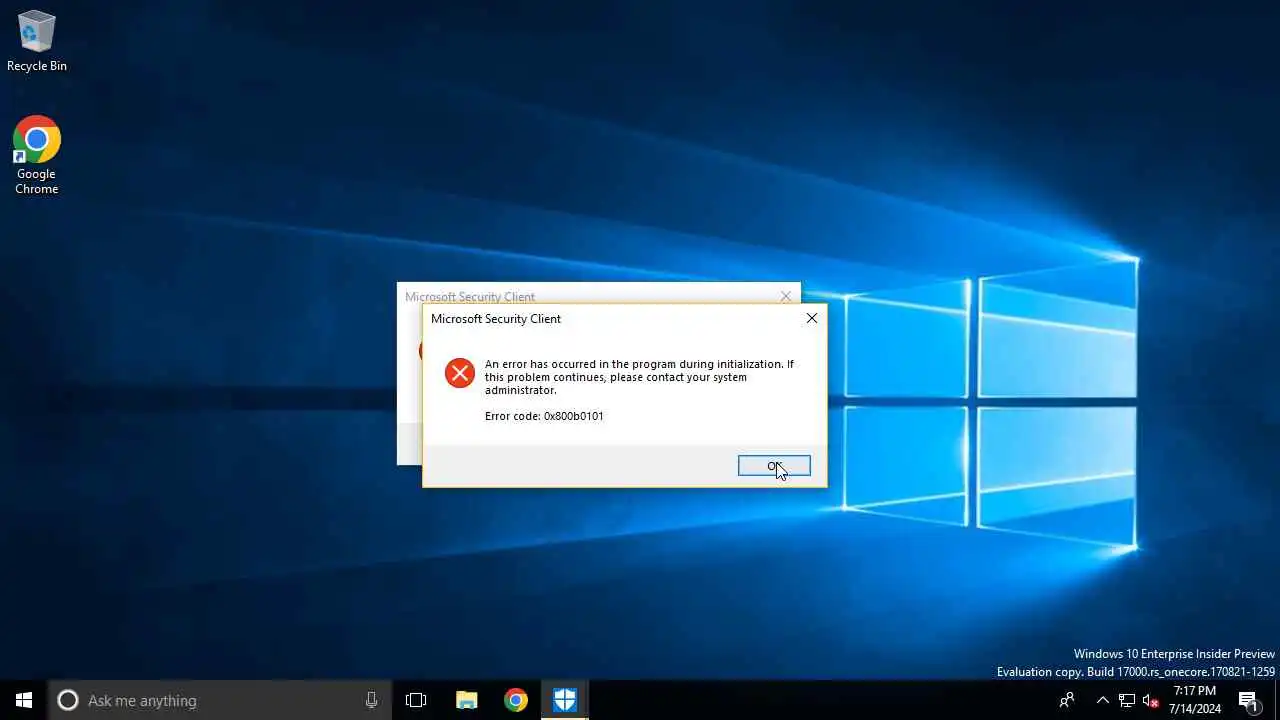1280x720 pixels.
Task: Select the Security Client shield taskbar icon
Action: (565, 700)
